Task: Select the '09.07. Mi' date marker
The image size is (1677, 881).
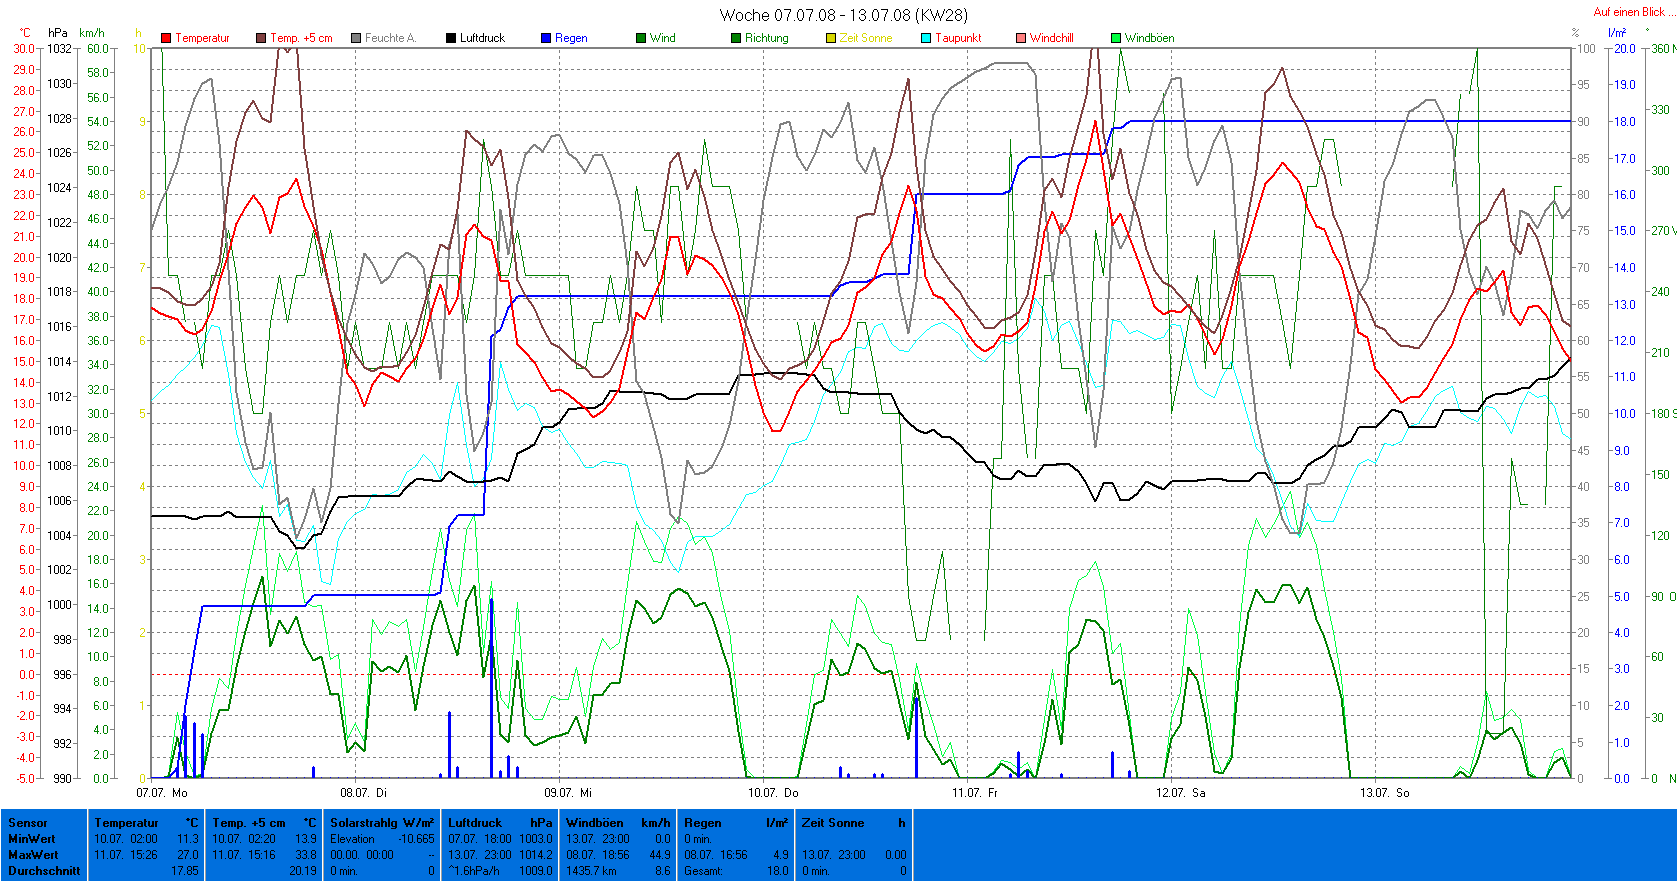Action: (x=569, y=793)
